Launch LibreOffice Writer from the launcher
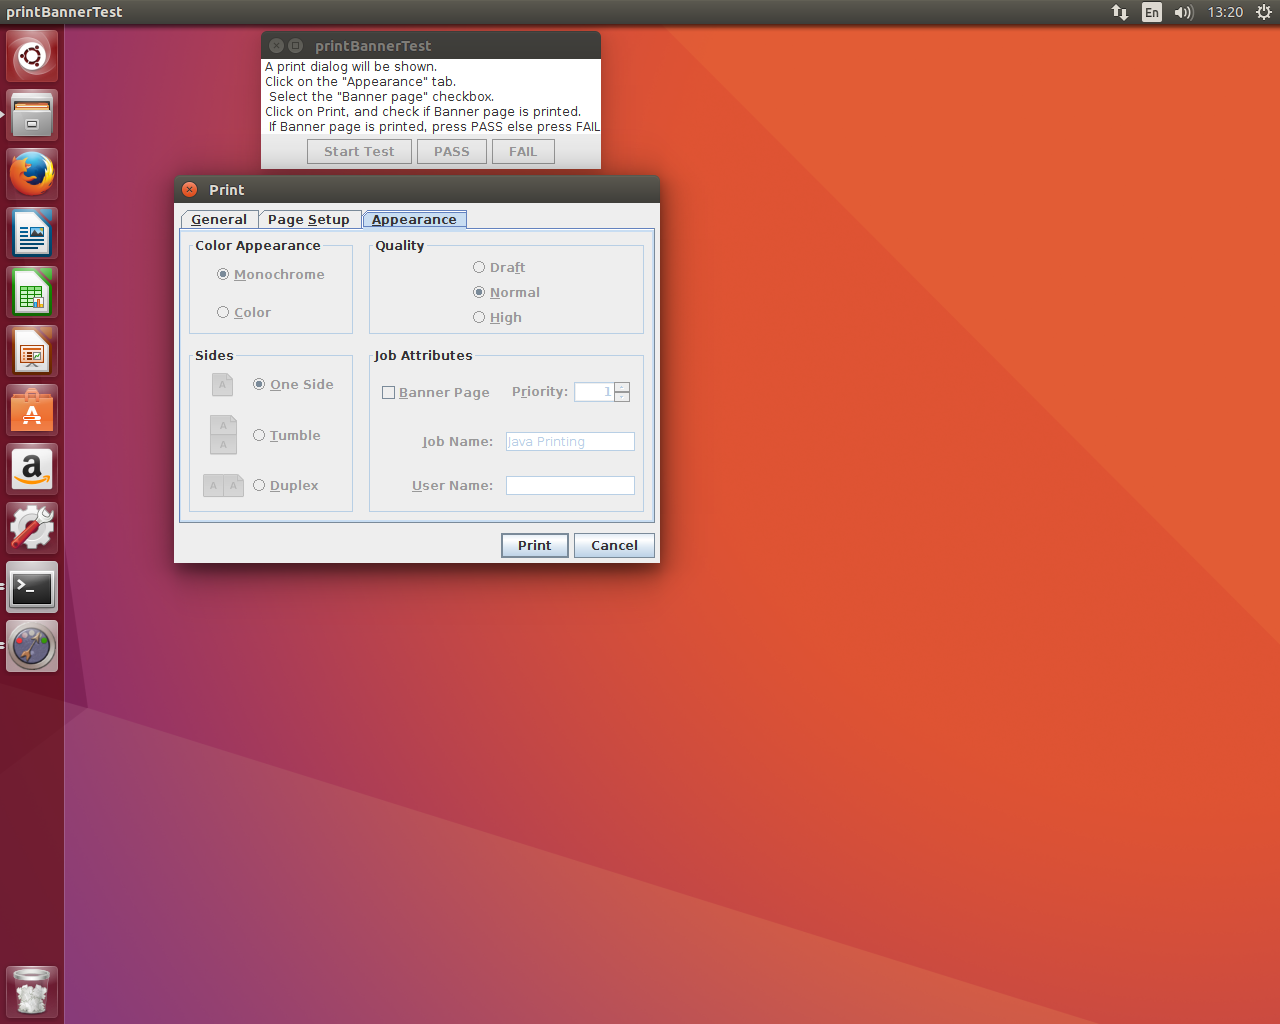This screenshot has height=1024, width=1280. [x=32, y=234]
